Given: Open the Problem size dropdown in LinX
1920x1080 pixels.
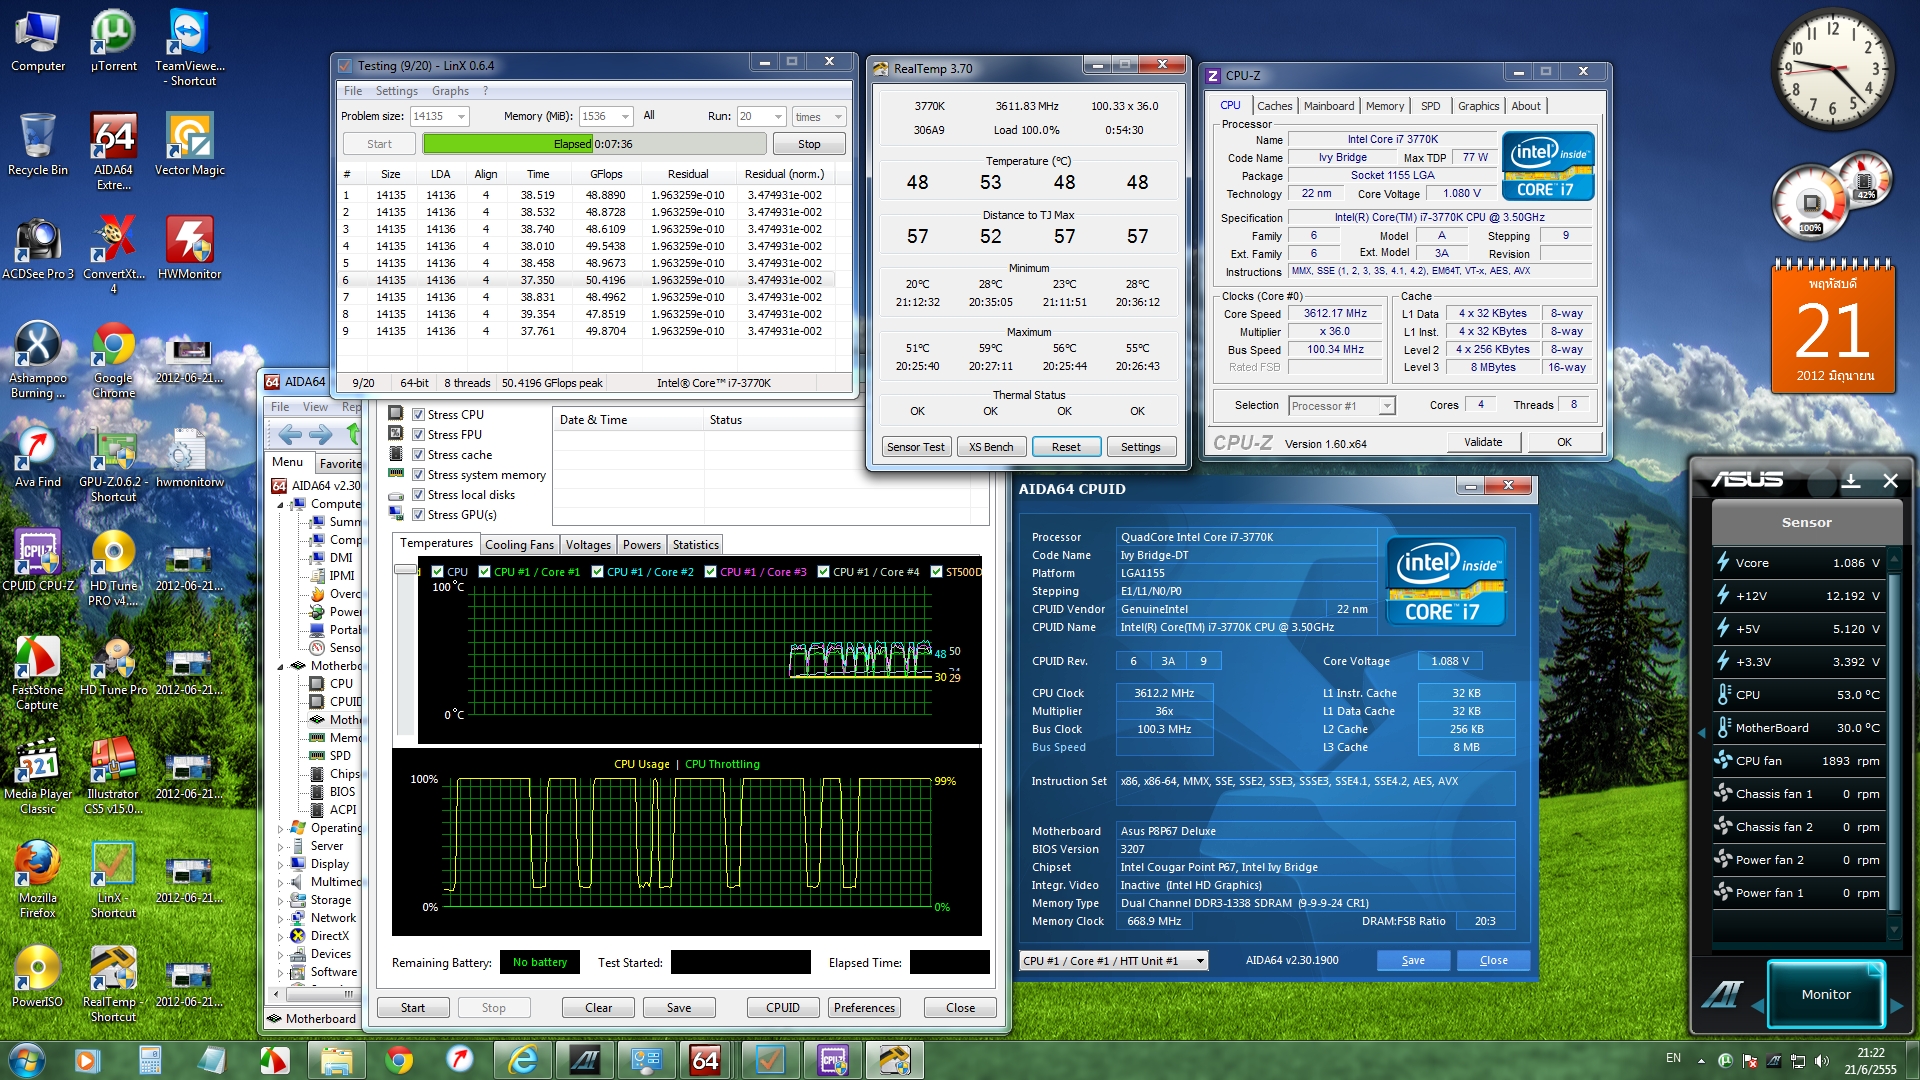Looking at the screenshot, I should click(461, 117).
